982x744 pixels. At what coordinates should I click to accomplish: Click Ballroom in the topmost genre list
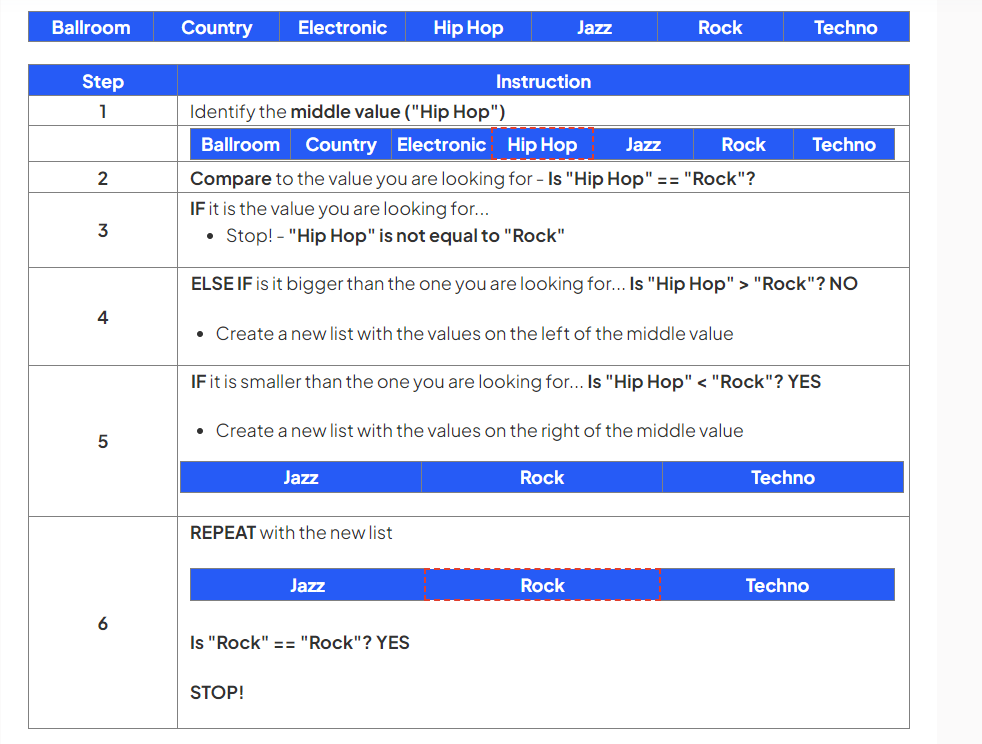[x=91, y=27]
